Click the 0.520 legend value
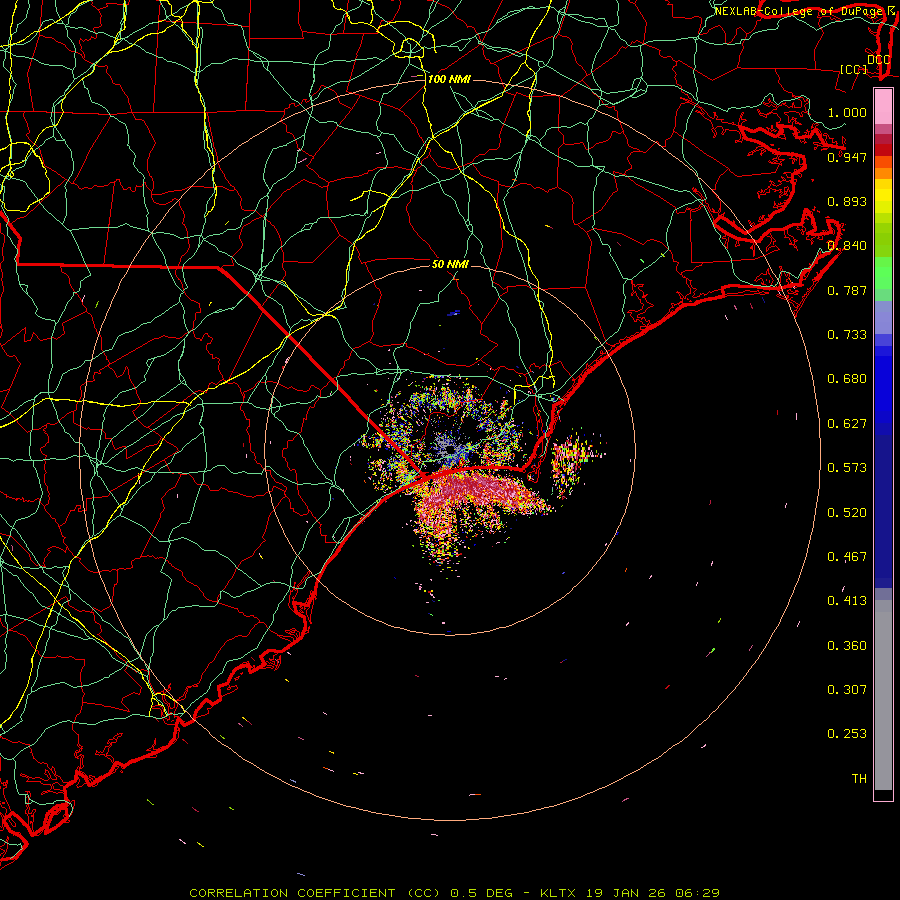Image resolution: width=900 pixels, height=900 pixels. click(847, 513)
